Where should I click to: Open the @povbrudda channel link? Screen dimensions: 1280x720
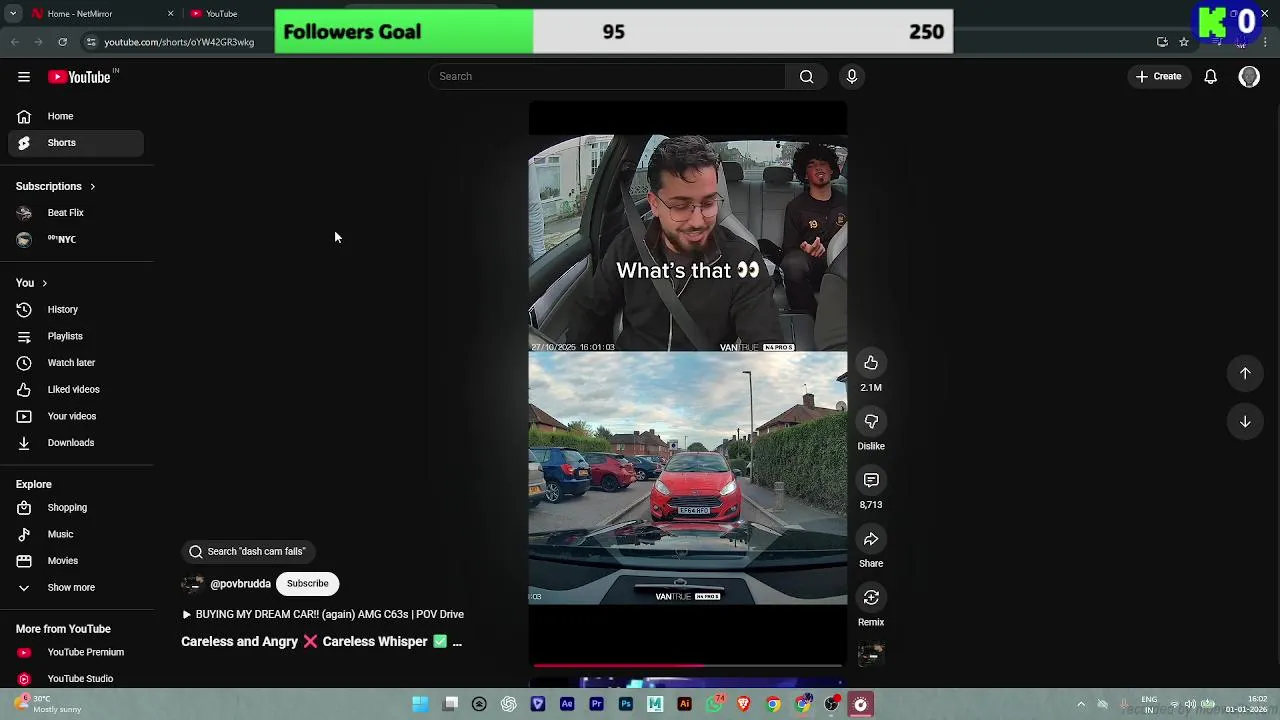click(x=240, y=584)
